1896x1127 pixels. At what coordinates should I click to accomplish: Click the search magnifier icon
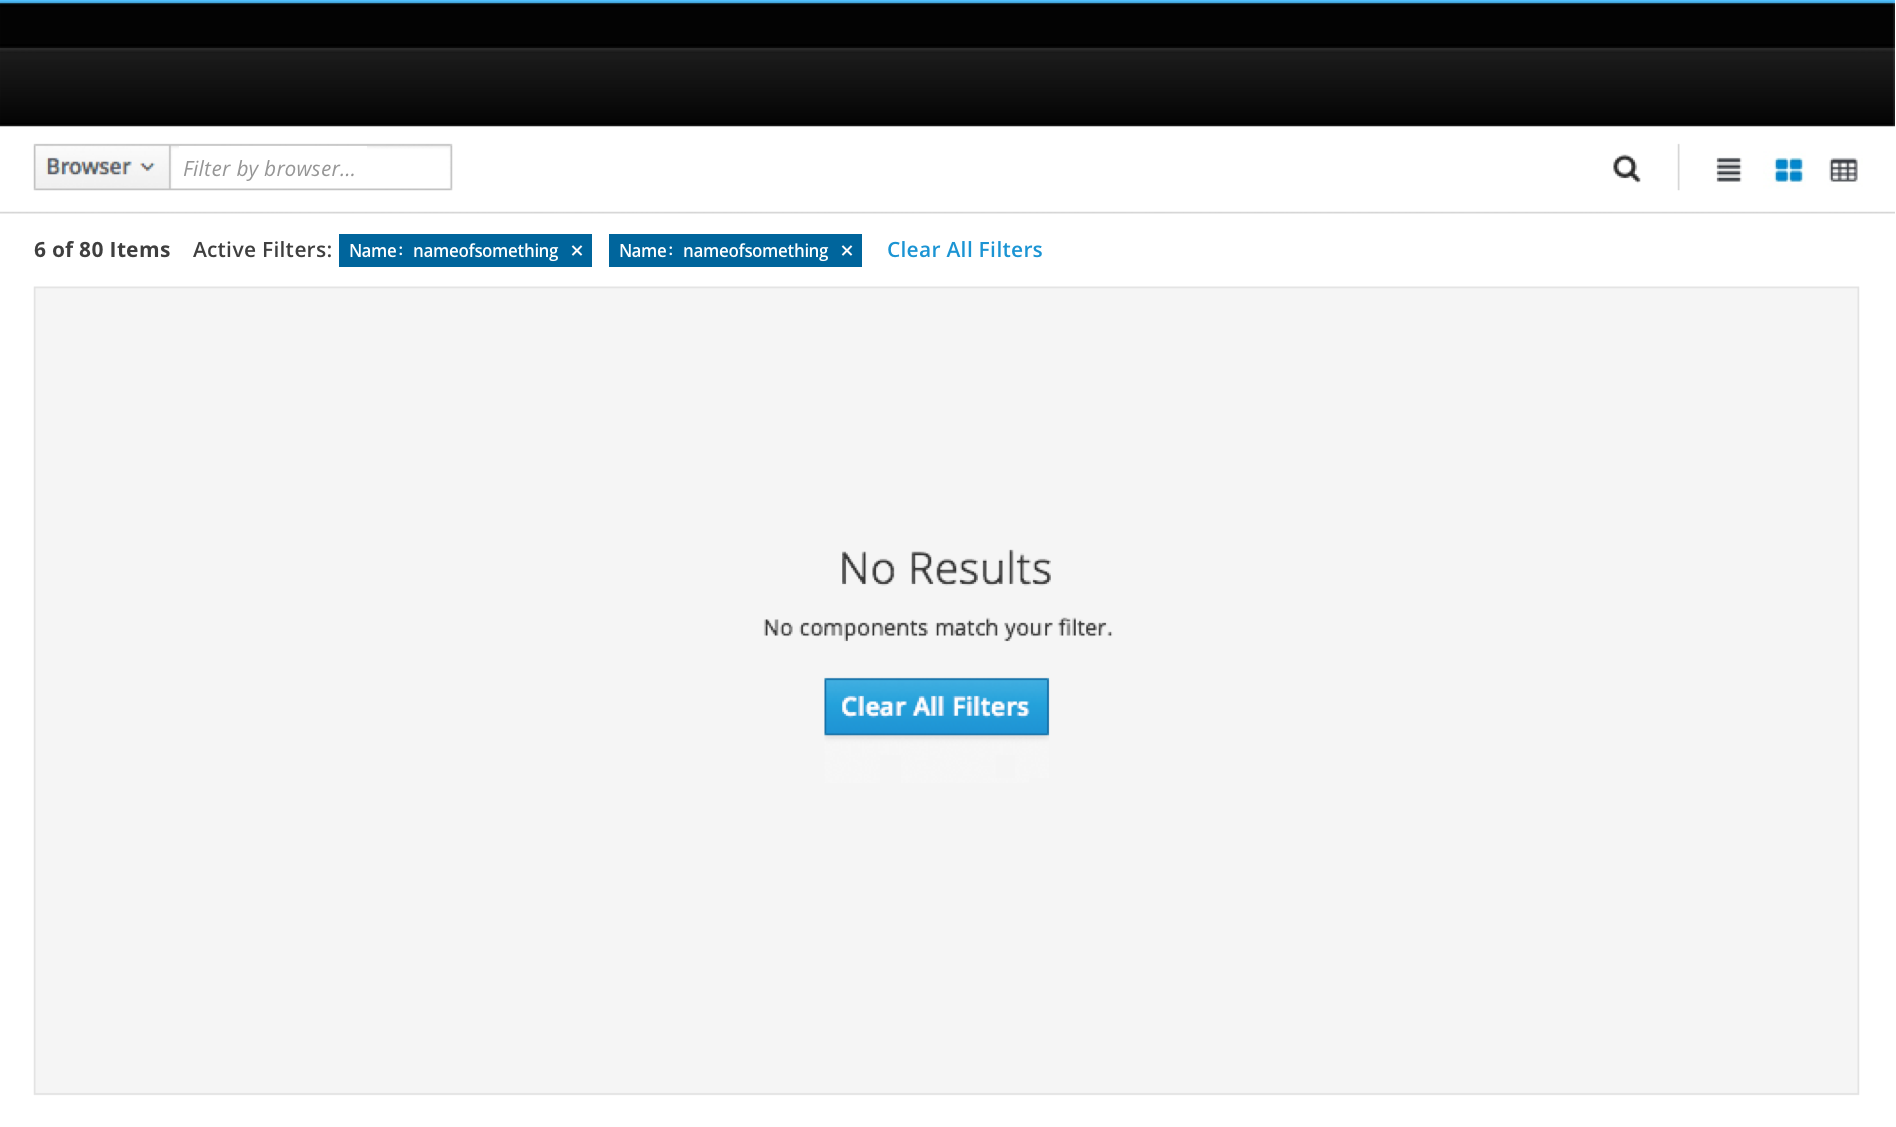point(1627,169)
